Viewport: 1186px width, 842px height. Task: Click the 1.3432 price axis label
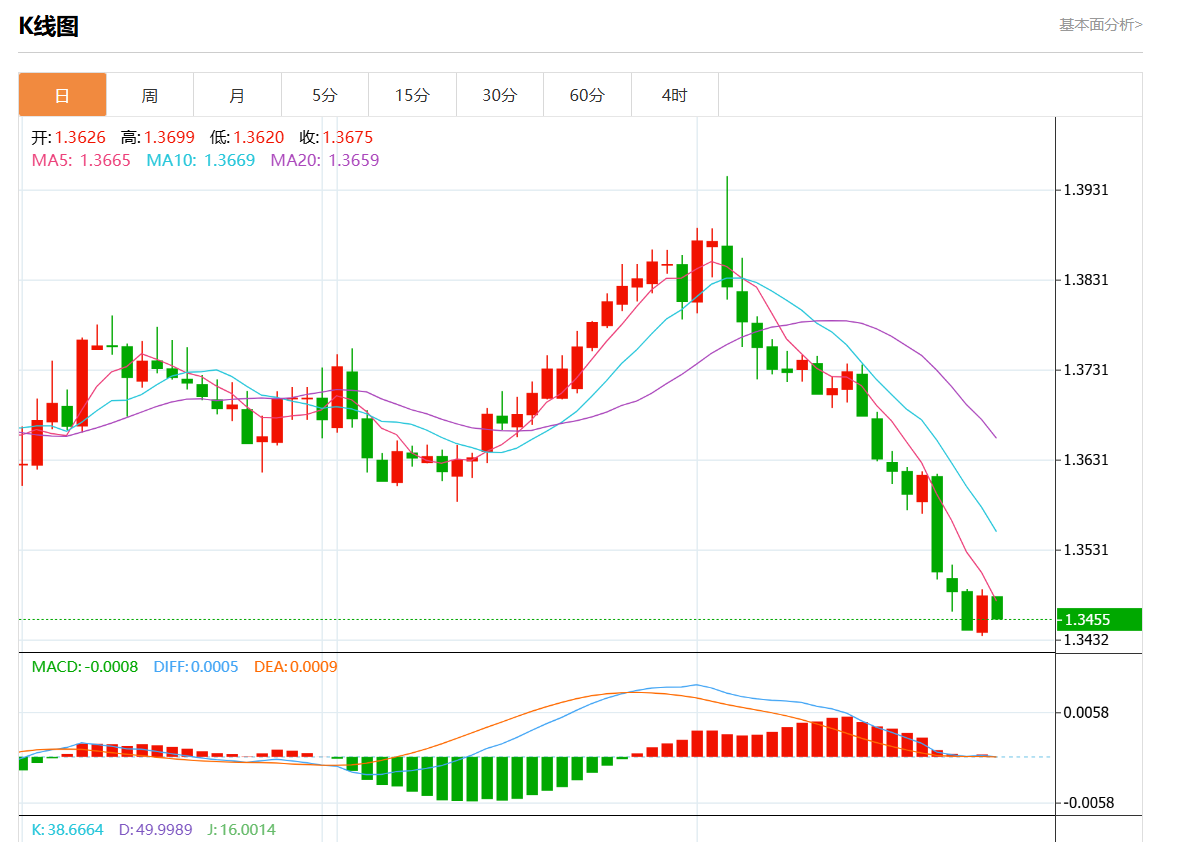click(x=1085, y=640)
